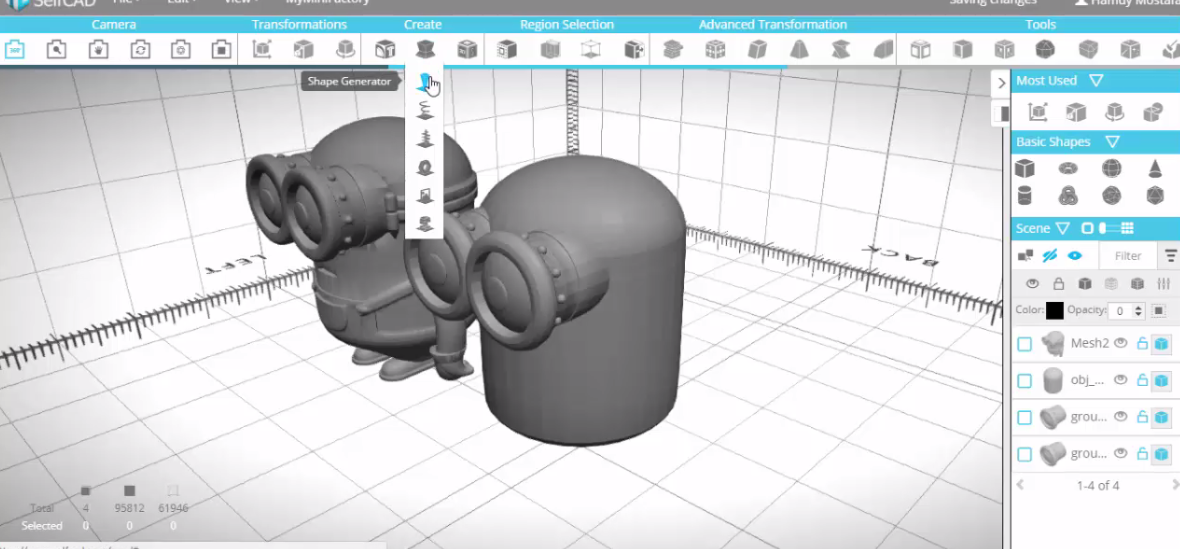Hide Mesh2 using its eye icon
1180x549 pixels.
[x=1121, y=343]
